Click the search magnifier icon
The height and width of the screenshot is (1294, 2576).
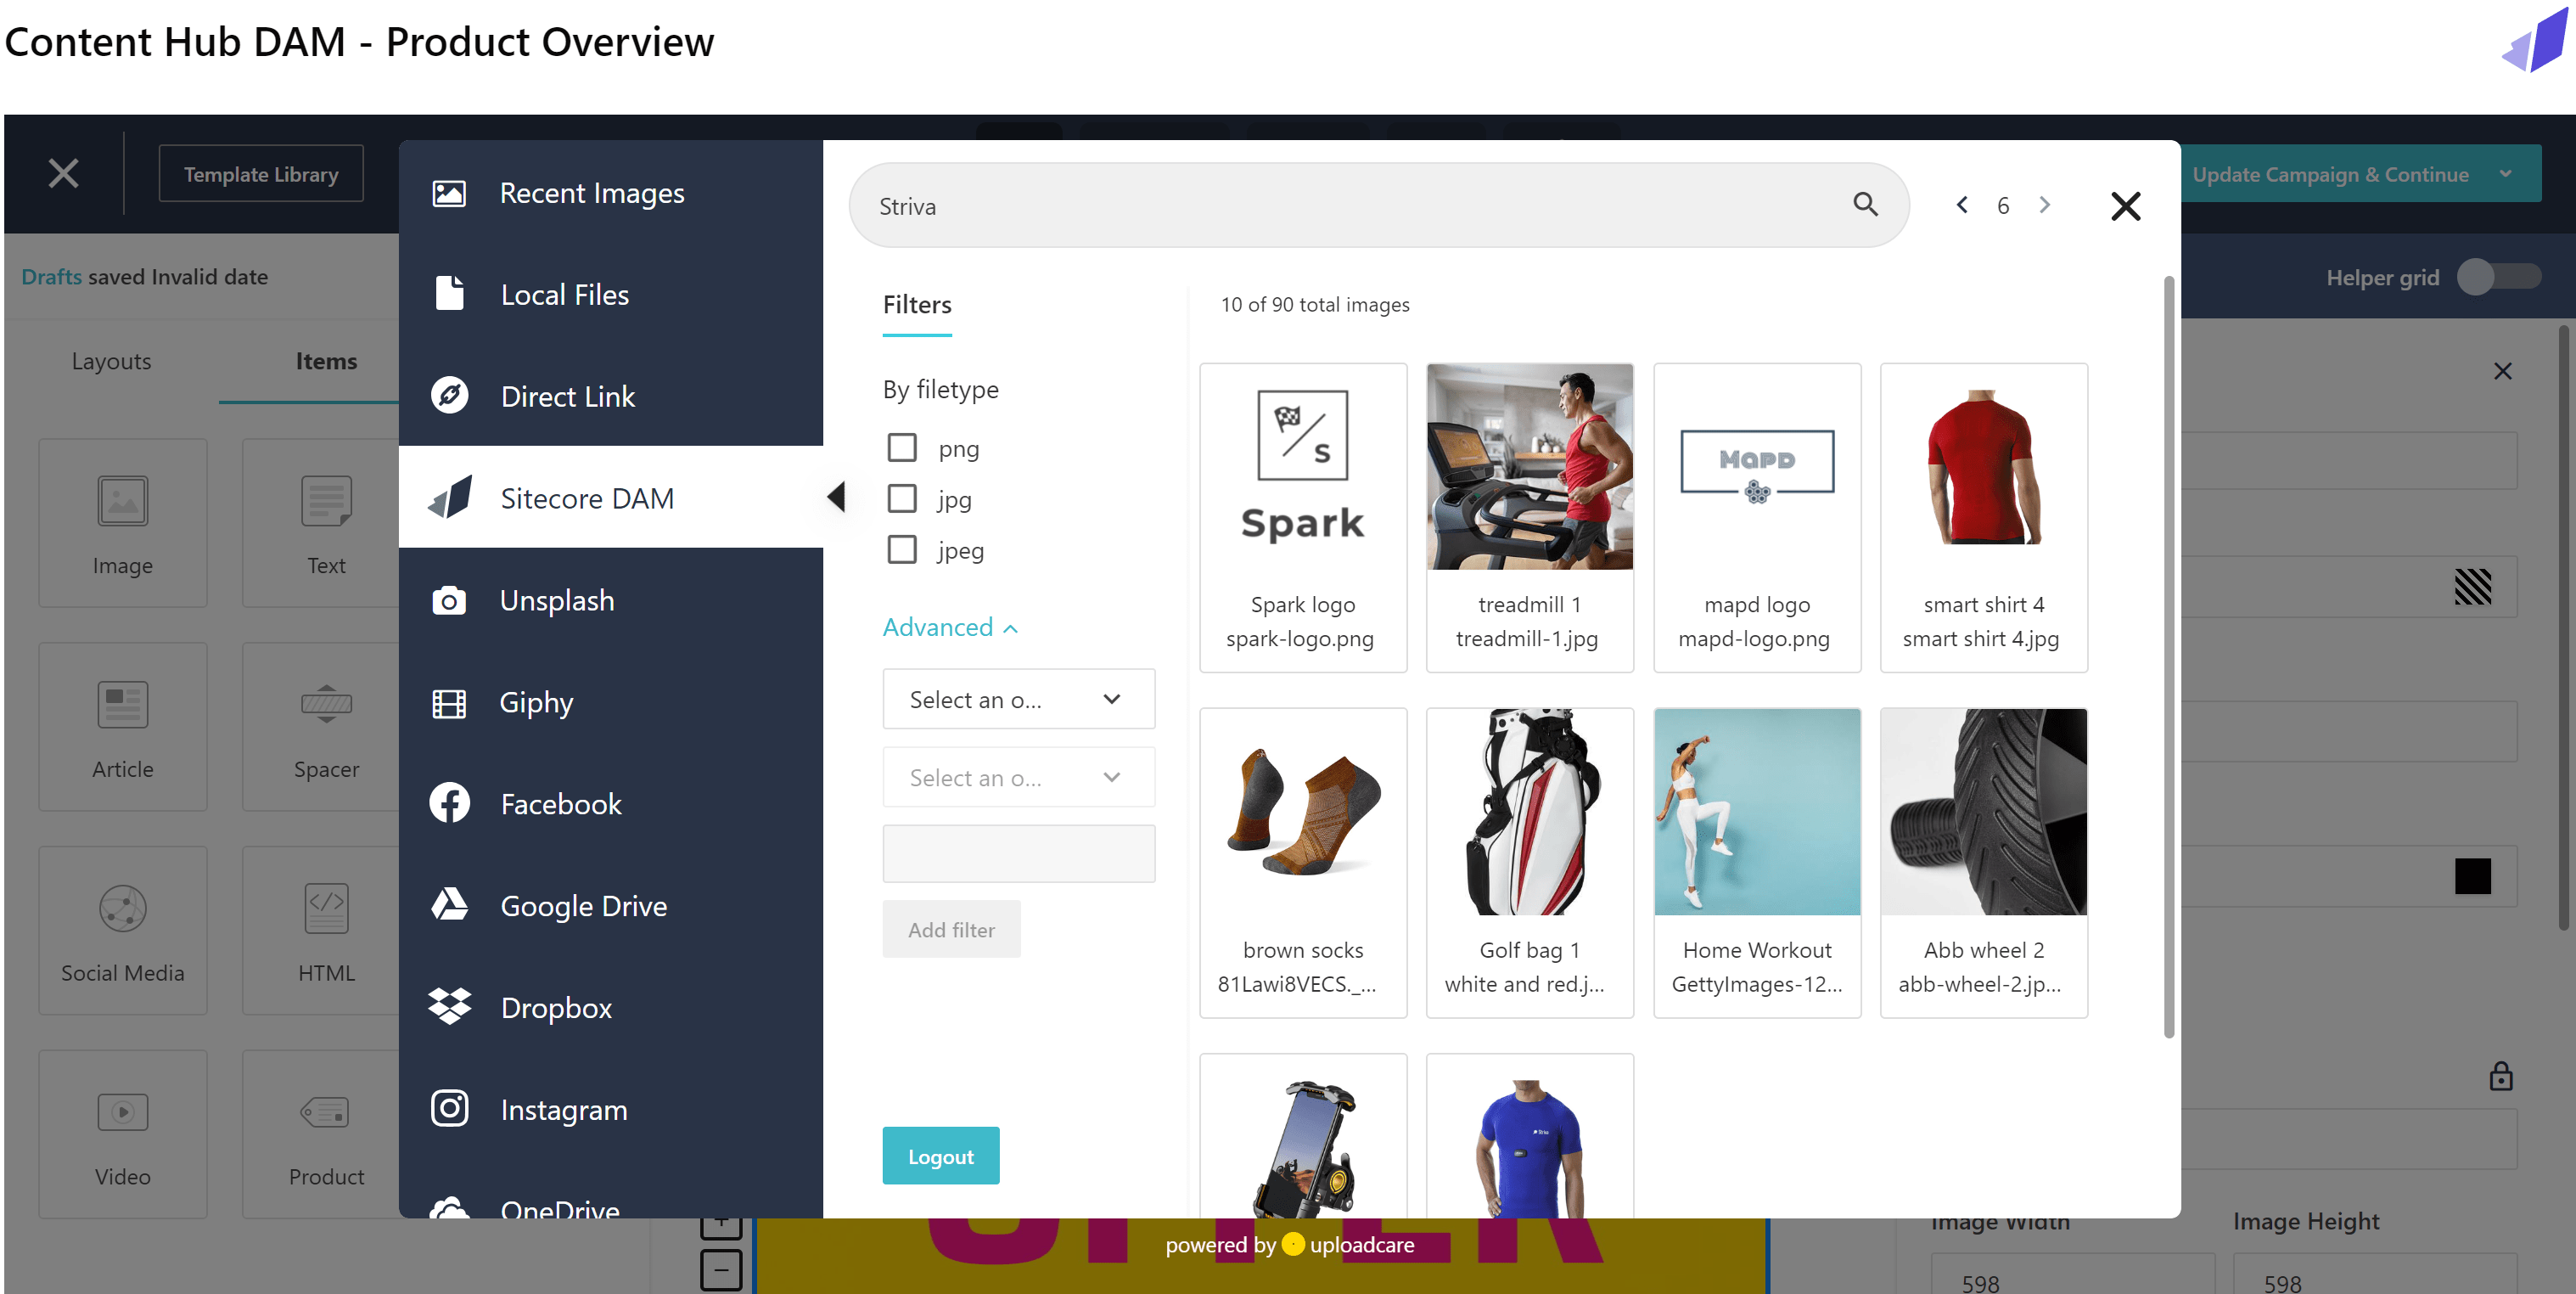(1865, 205)
